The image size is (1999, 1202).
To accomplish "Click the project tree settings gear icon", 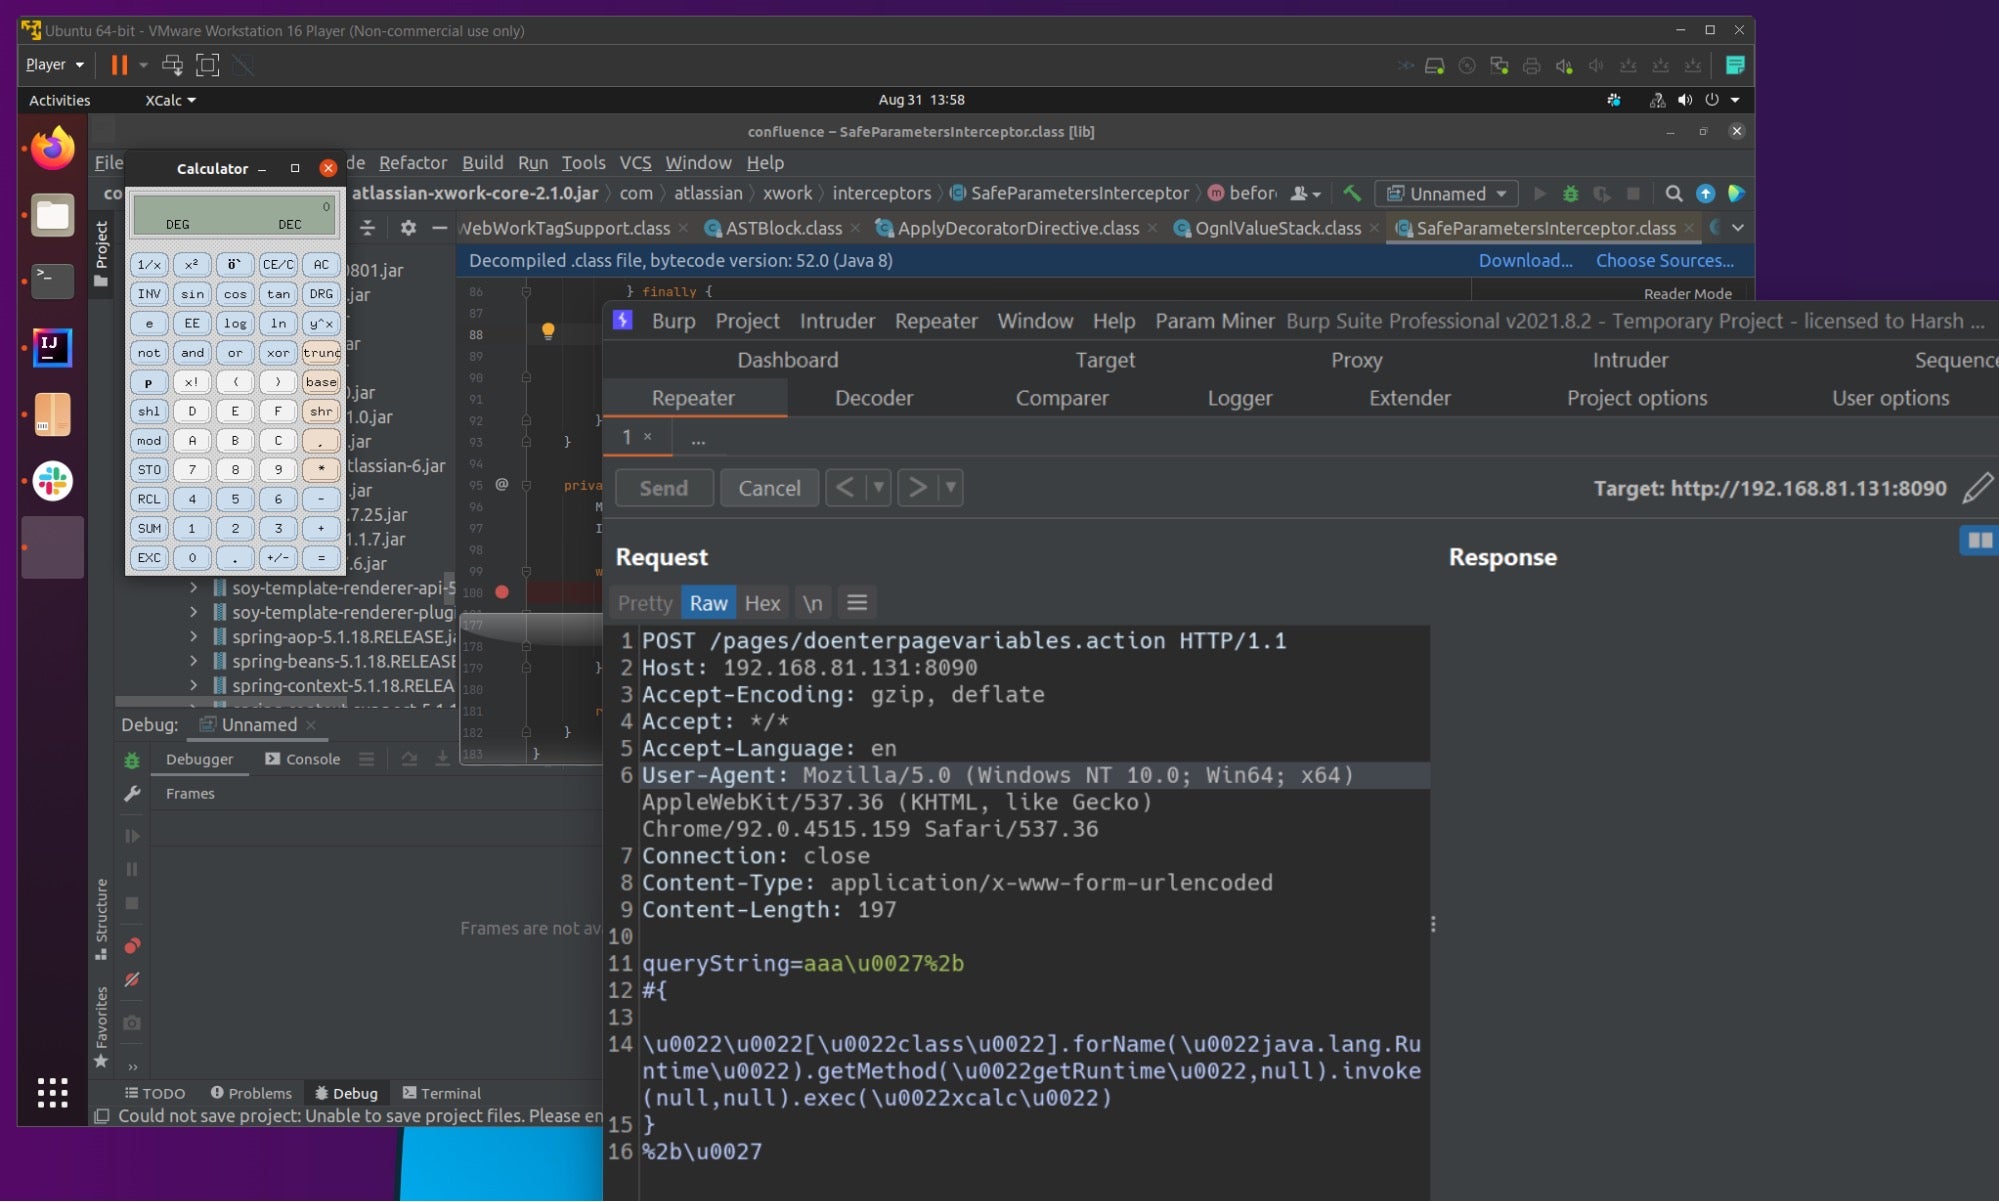I will click(408, 228).
